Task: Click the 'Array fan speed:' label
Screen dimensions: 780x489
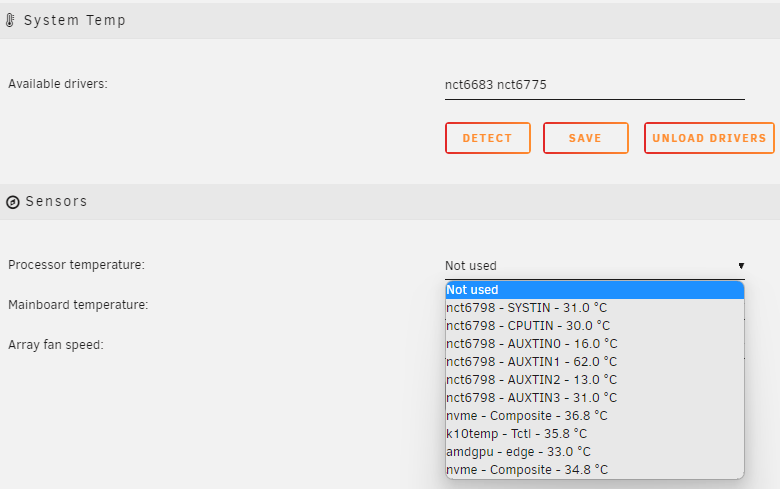Action: point(56,345)
